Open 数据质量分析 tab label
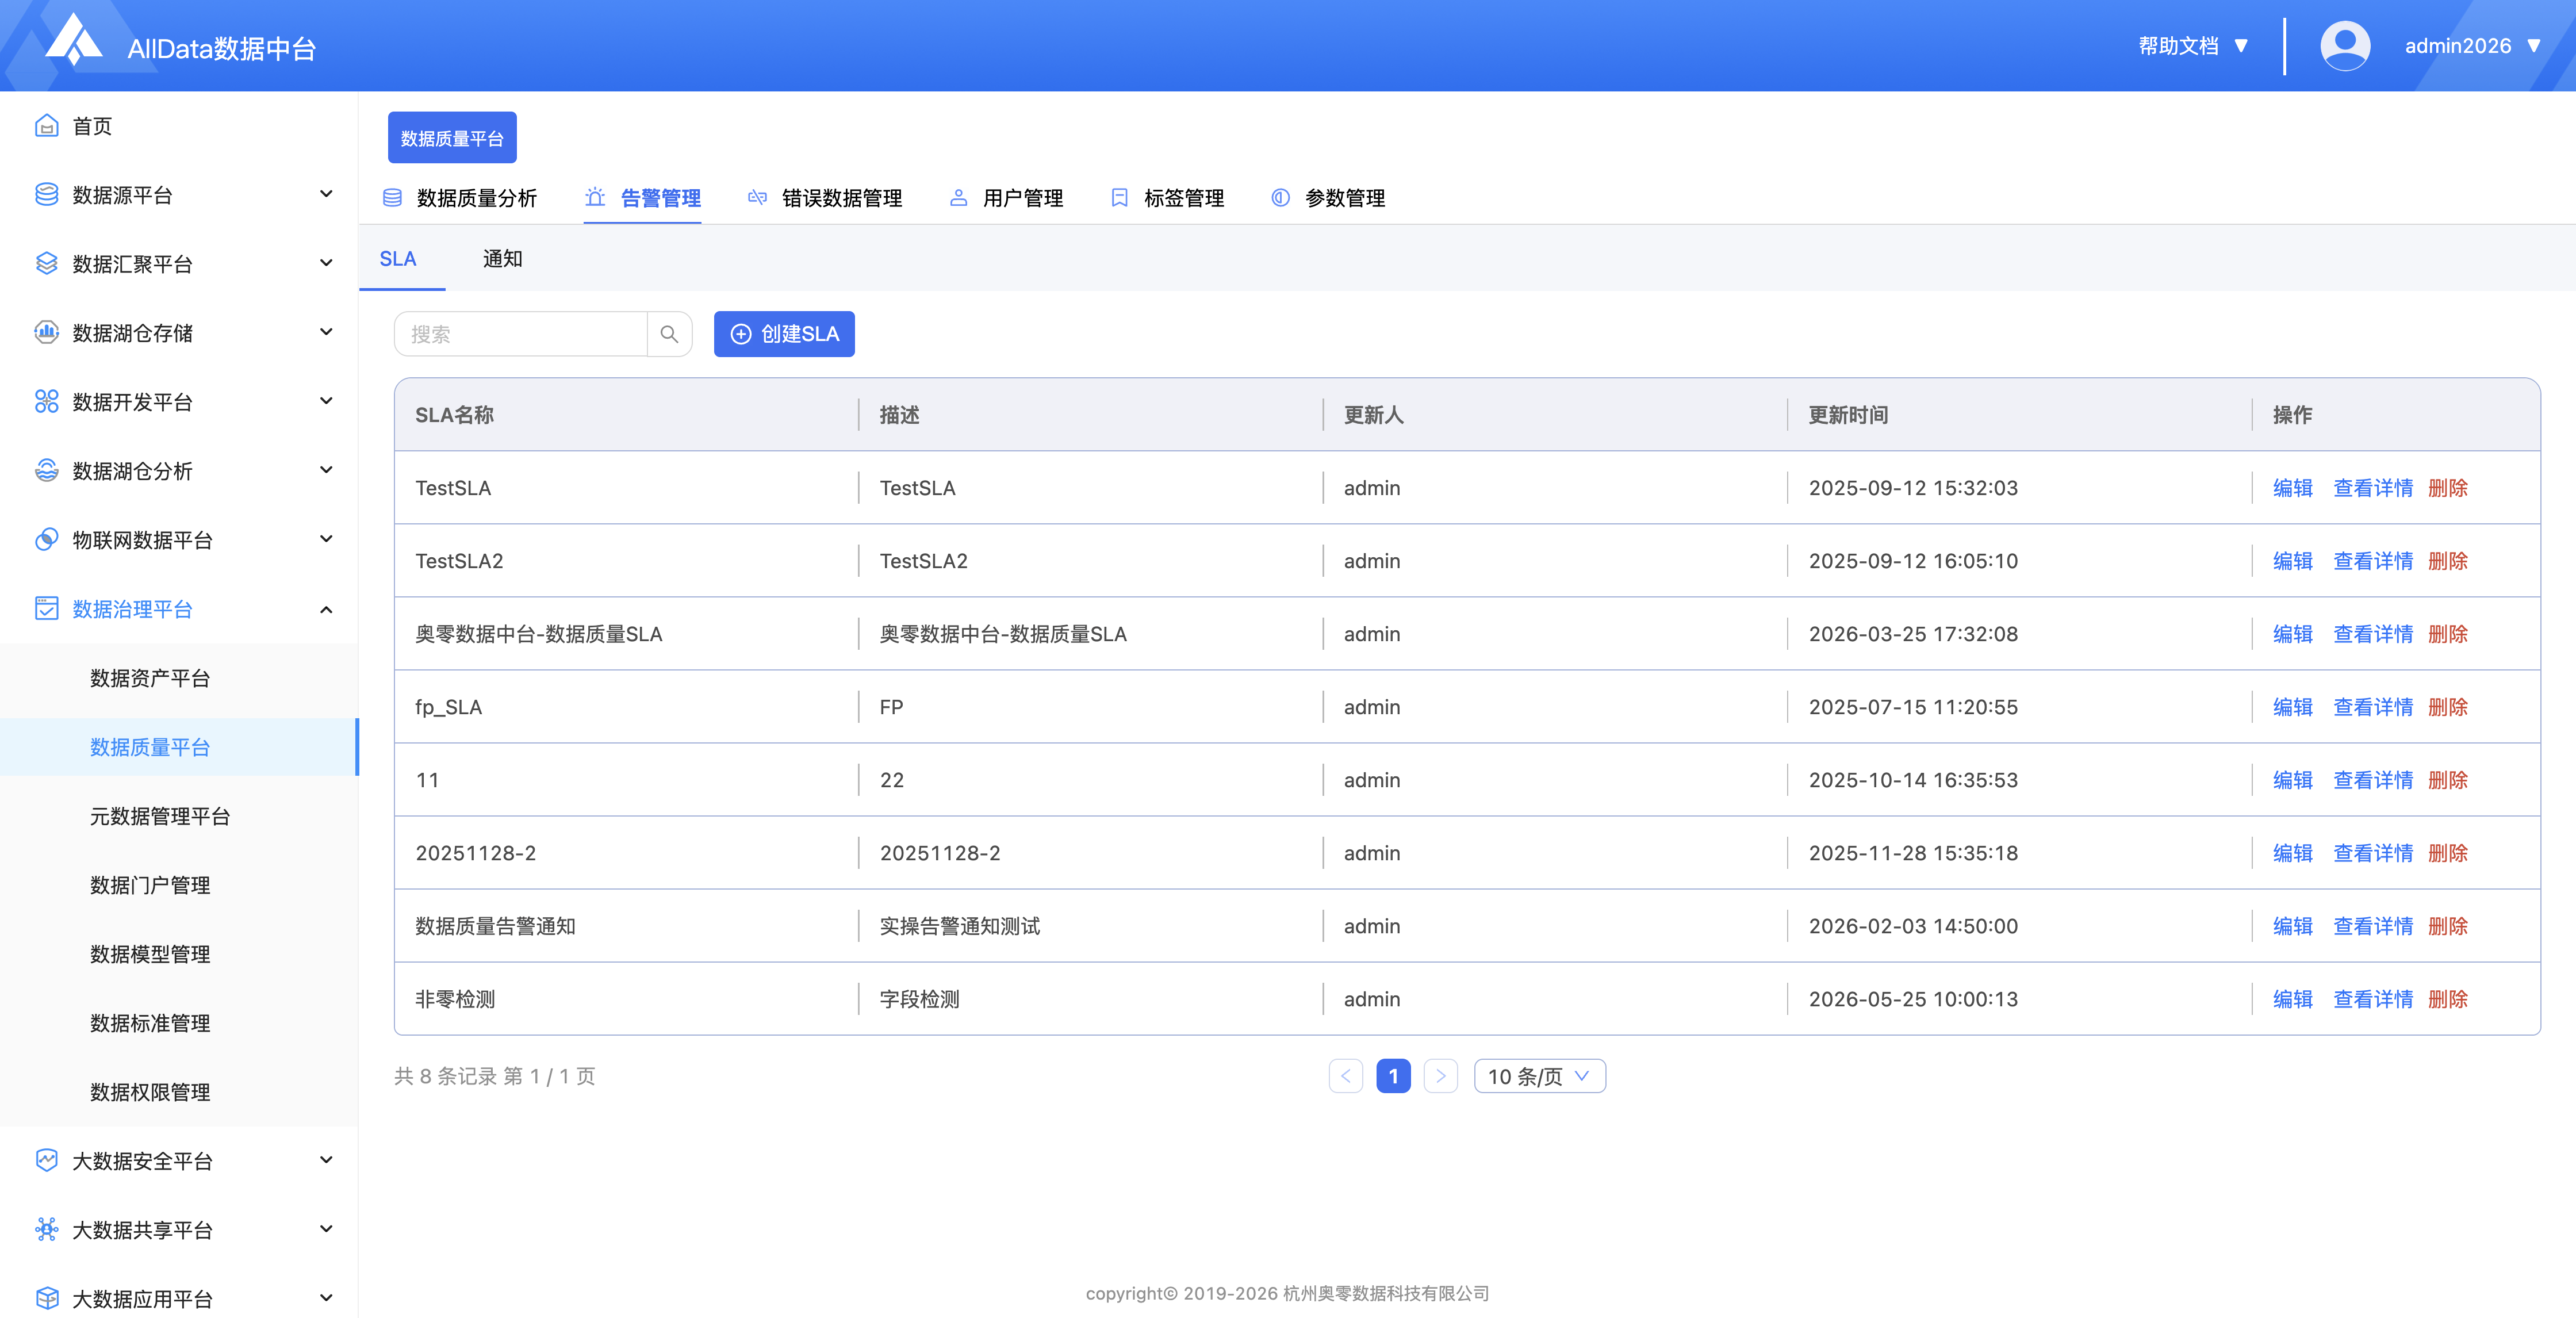Image resolution: width=2576 pixels, height=1318 pixels. tap(477, 198)
